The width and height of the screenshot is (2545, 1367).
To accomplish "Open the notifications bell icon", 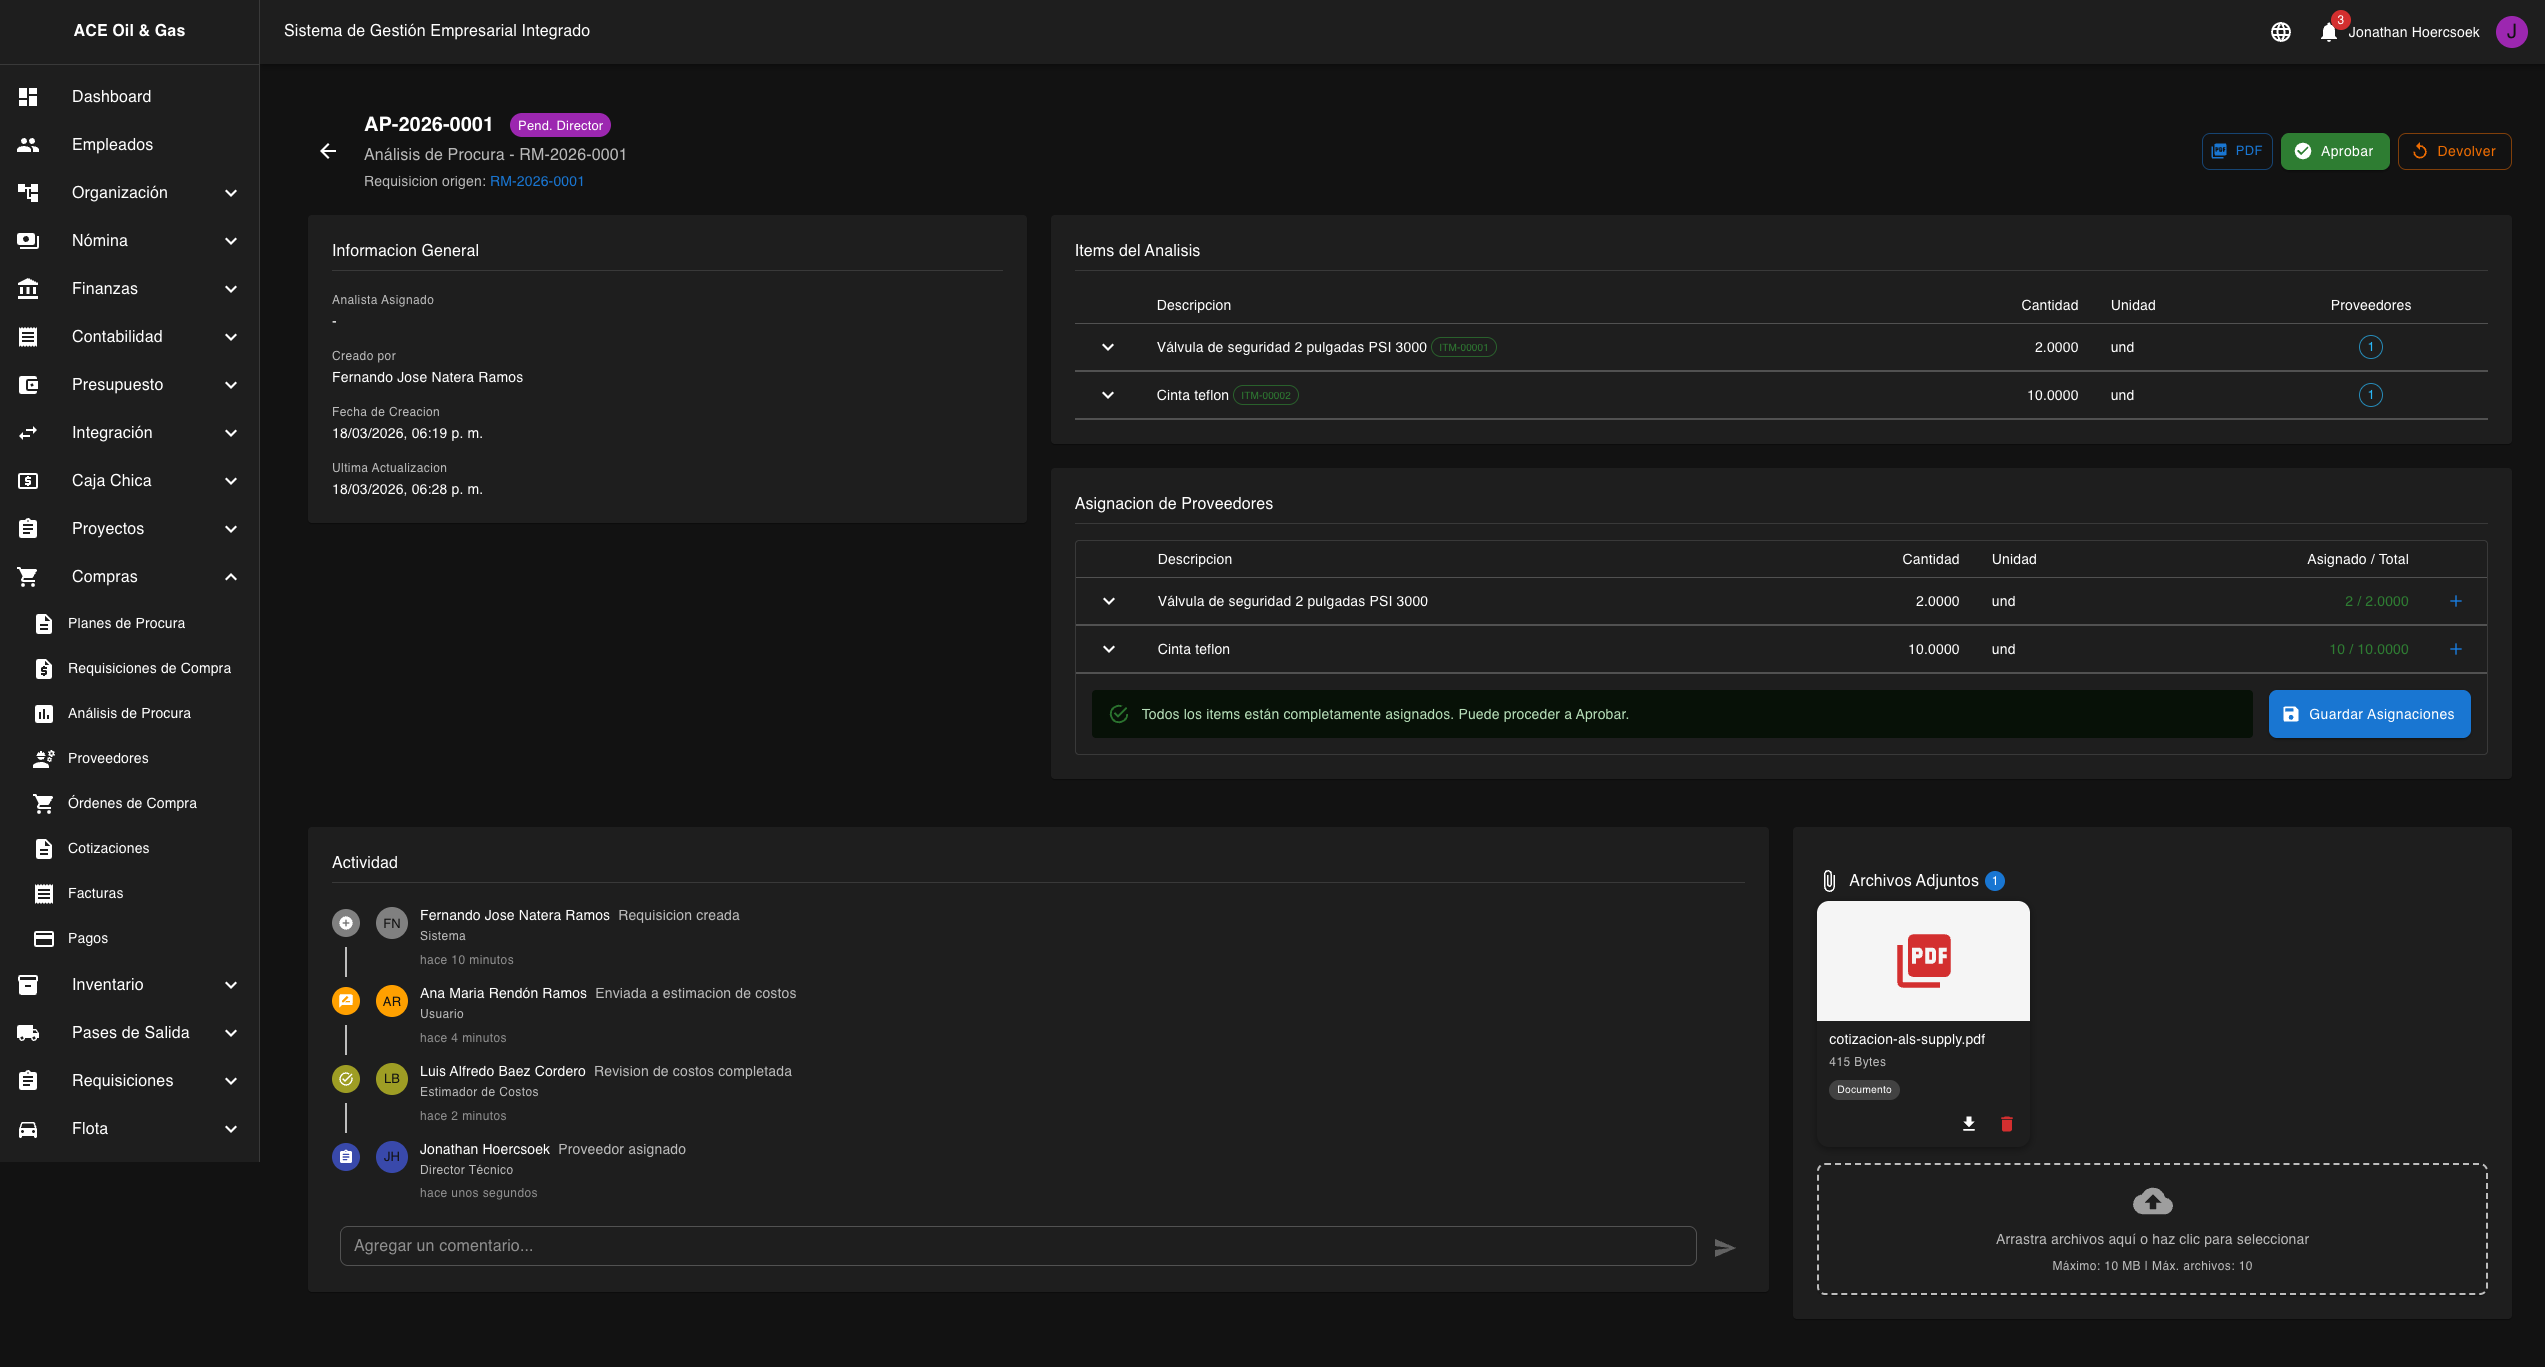I will point(2328,32).
